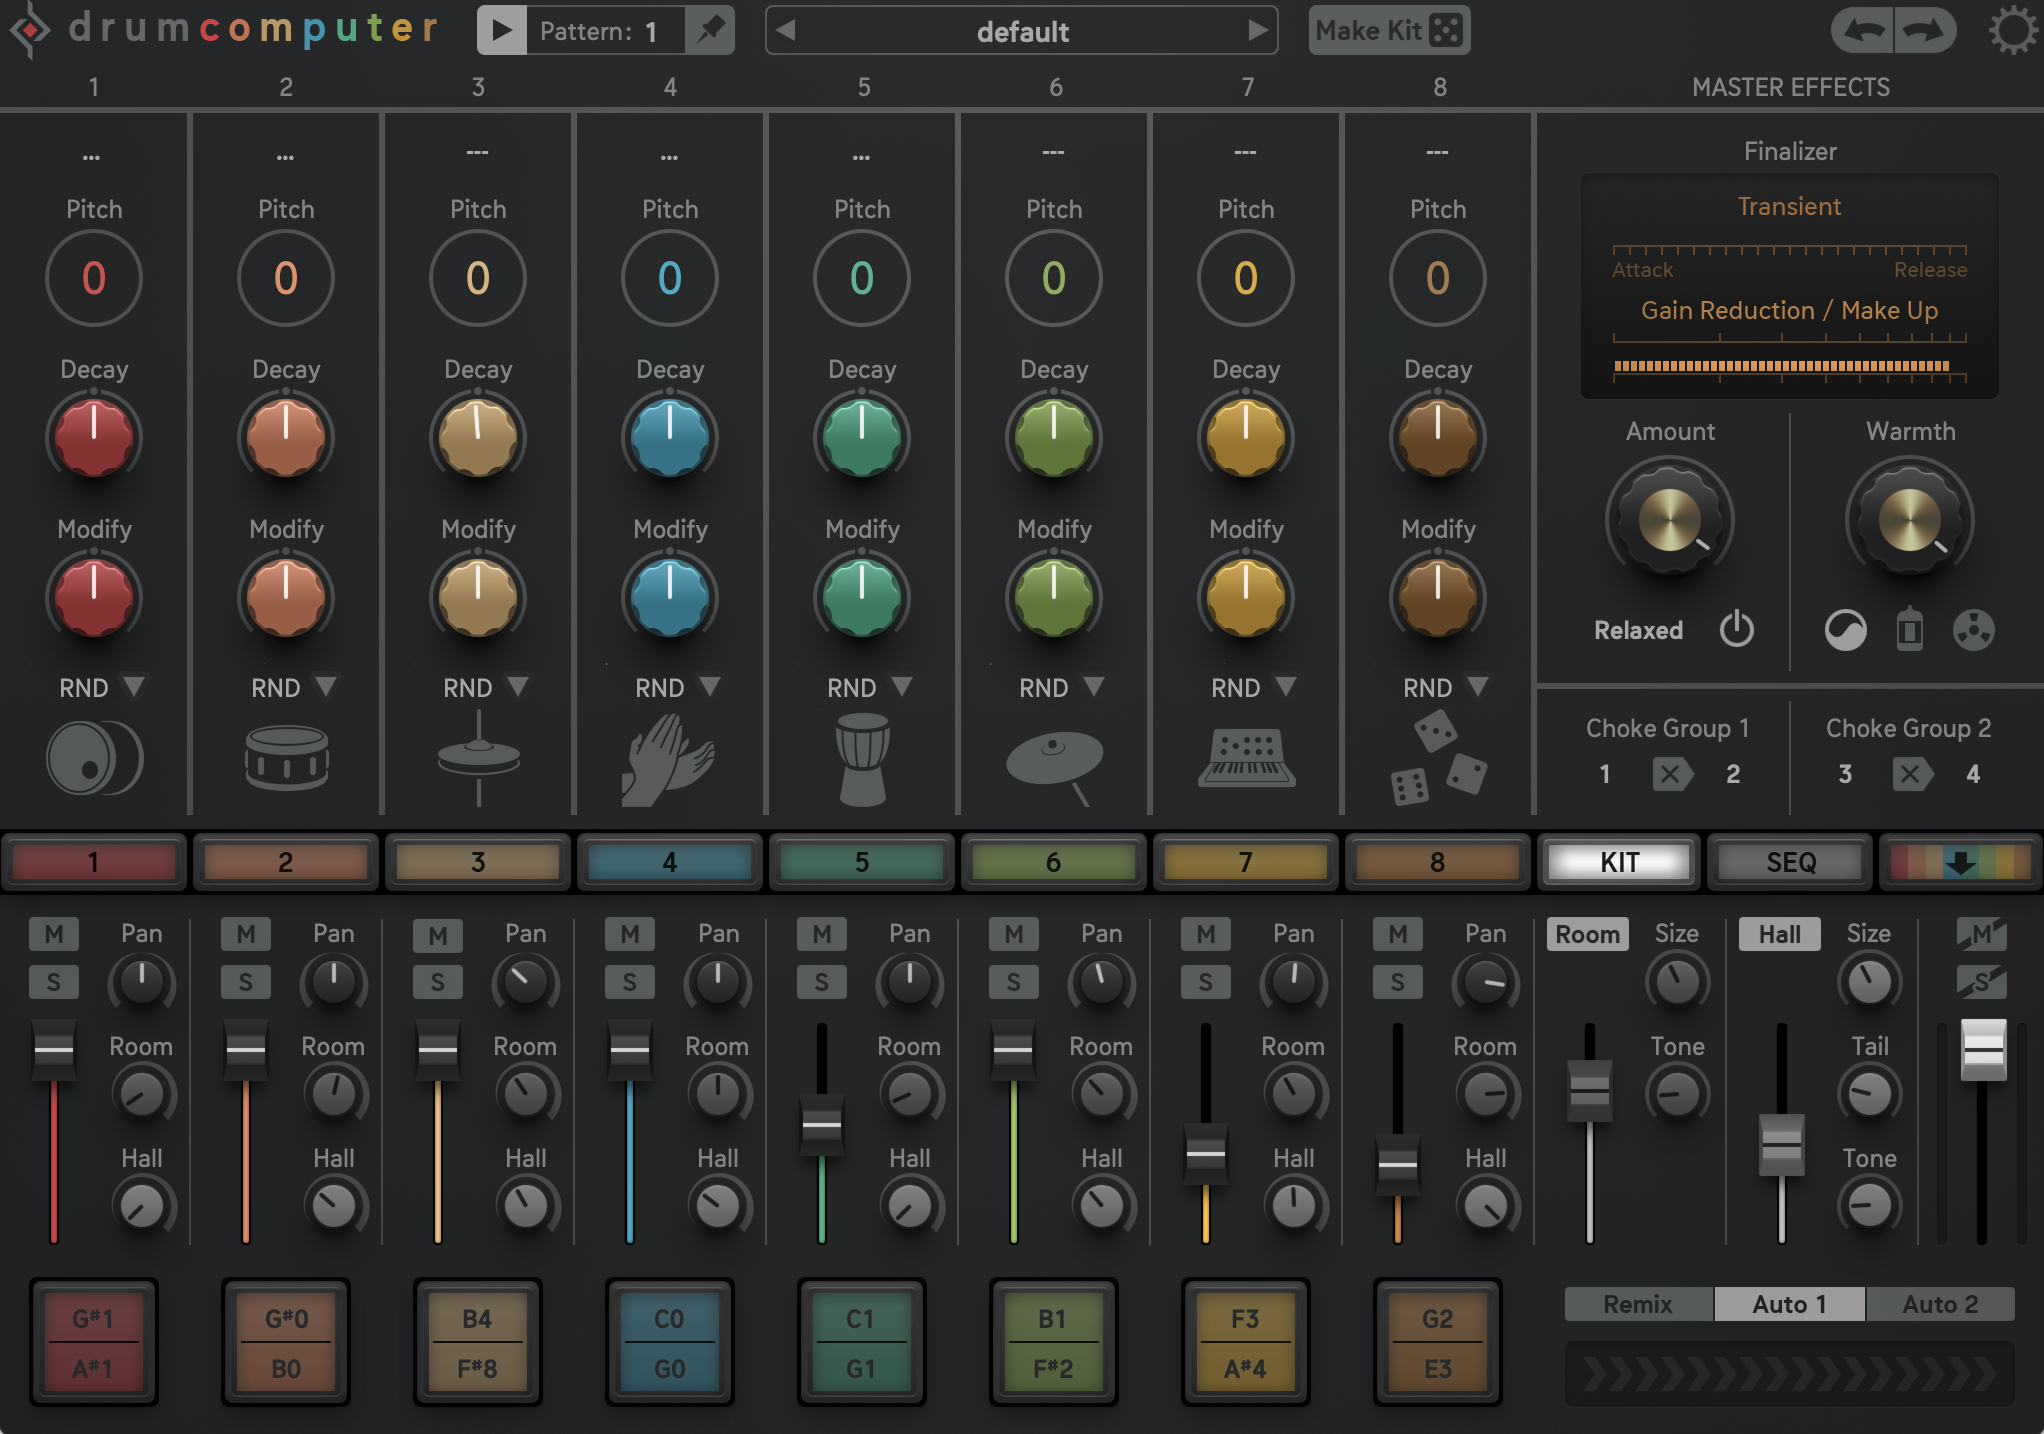Screen dimensions: 2044x1434
Task: Open the RND dropdown arrow on channel 7
Action: click(1286, 686)
